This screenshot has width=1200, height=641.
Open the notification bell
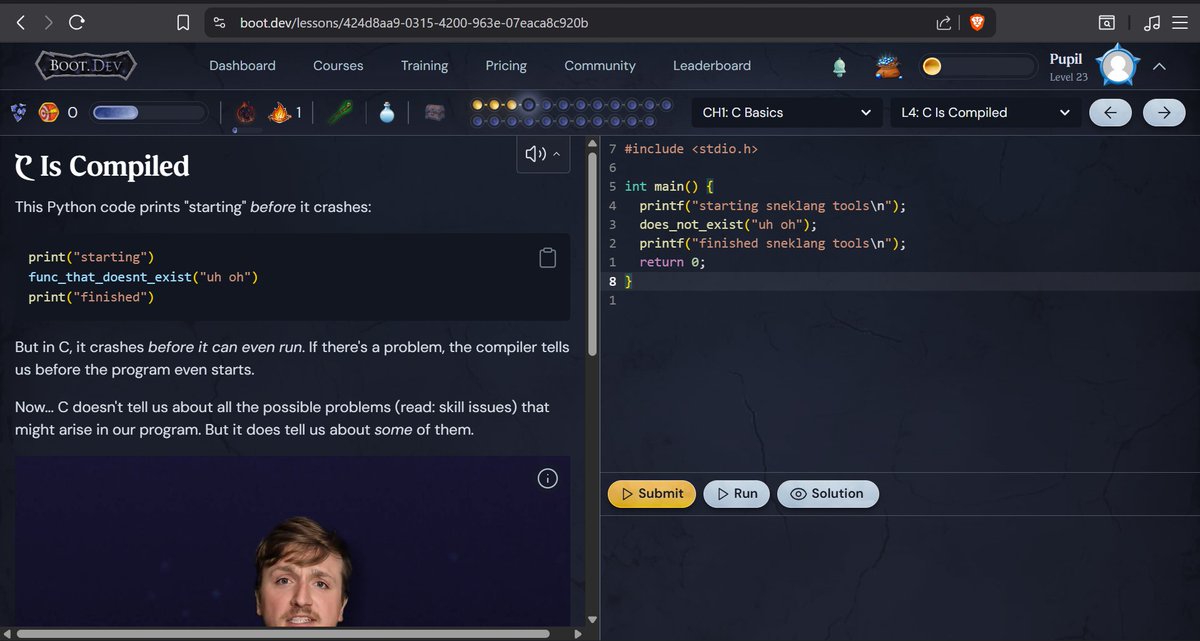click(839, 66)
